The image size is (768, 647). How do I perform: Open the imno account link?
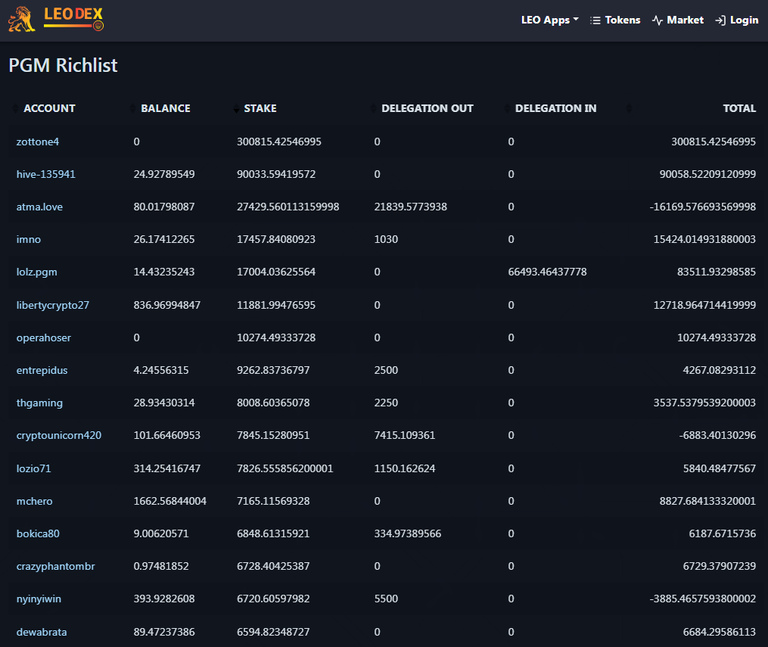[x=28, y=239]
